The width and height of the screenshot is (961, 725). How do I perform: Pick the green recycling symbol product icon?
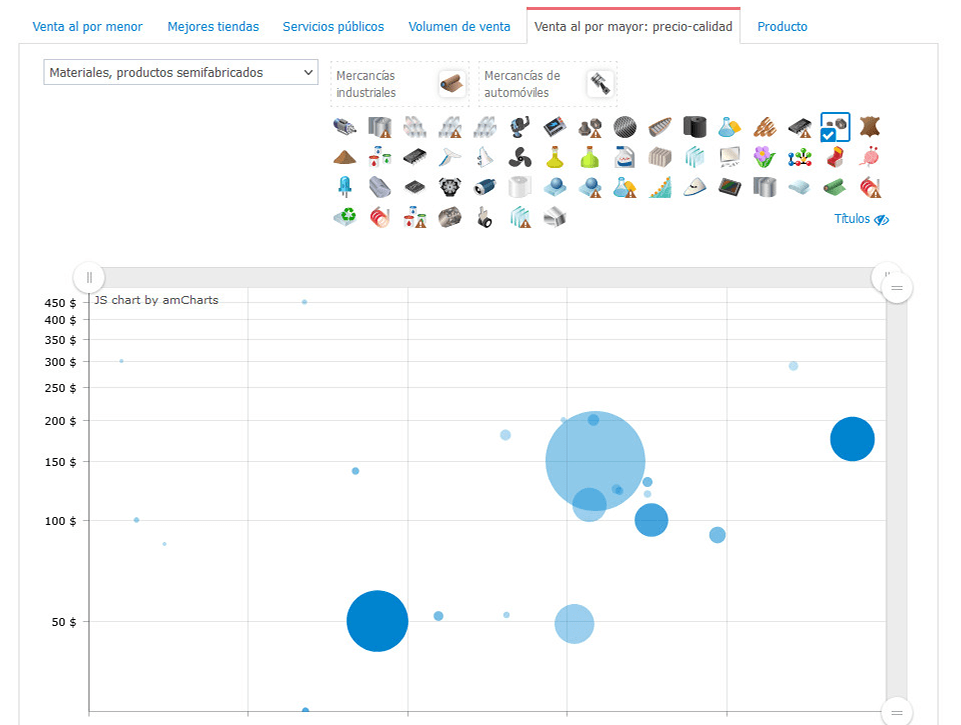(x=344, y=217)
